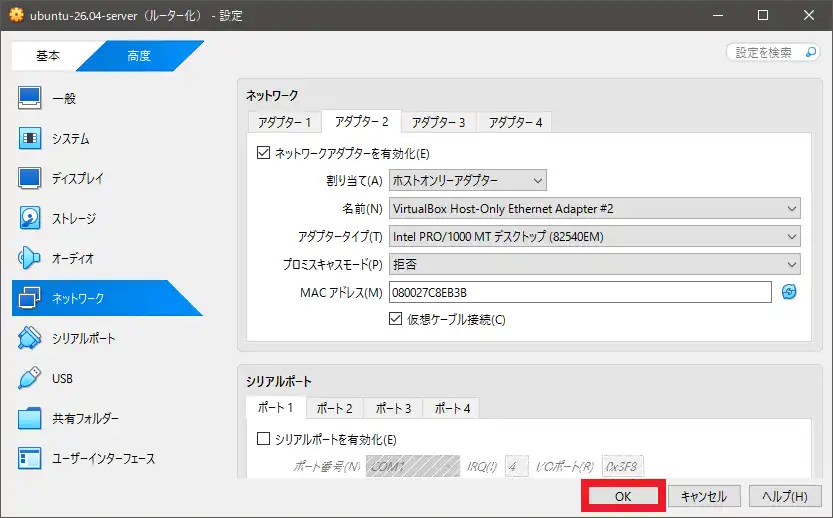Image resolution: width=833 pixels, height=518 pixels.
Task: Open the 割り当て dropdown (ホストオンリーアダプター)
Action: (x=468, y=181)
